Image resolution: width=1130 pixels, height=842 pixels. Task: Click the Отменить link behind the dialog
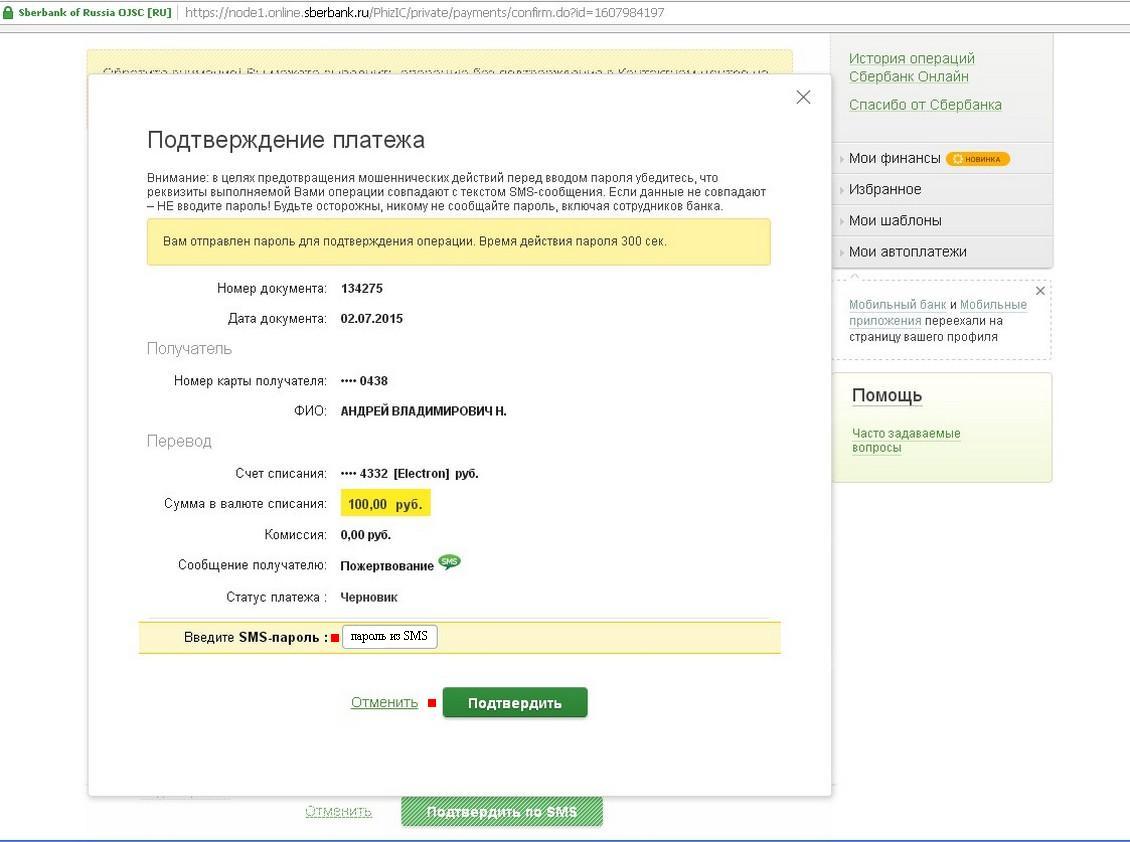click(x=338, y=811)
